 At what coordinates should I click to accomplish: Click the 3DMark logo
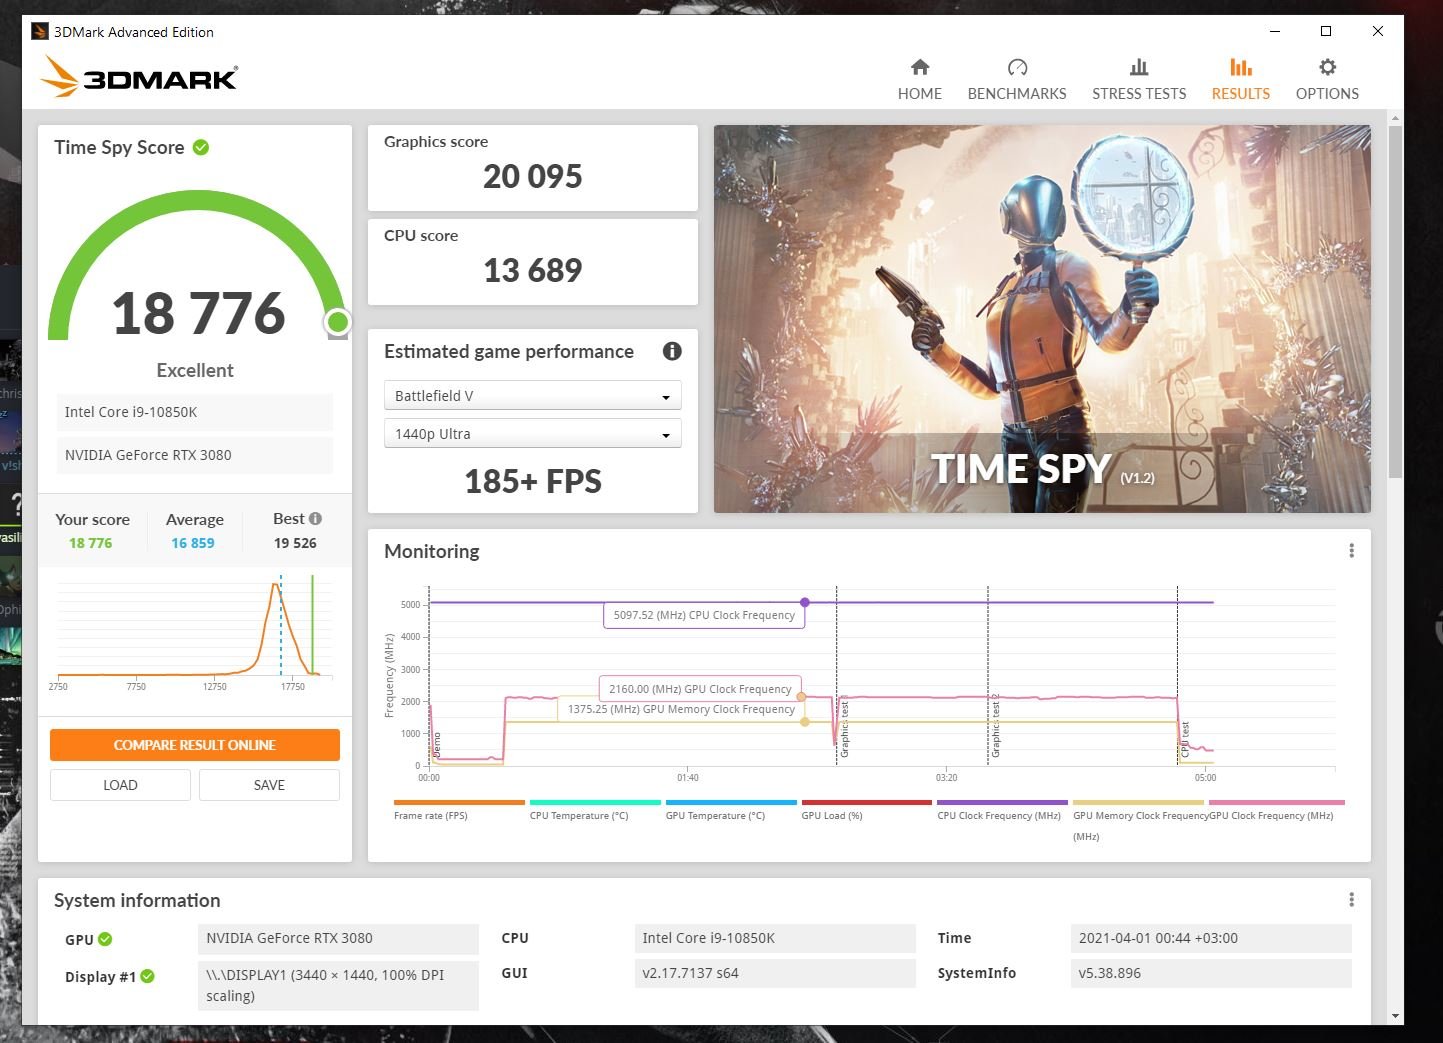pos(140,77)
